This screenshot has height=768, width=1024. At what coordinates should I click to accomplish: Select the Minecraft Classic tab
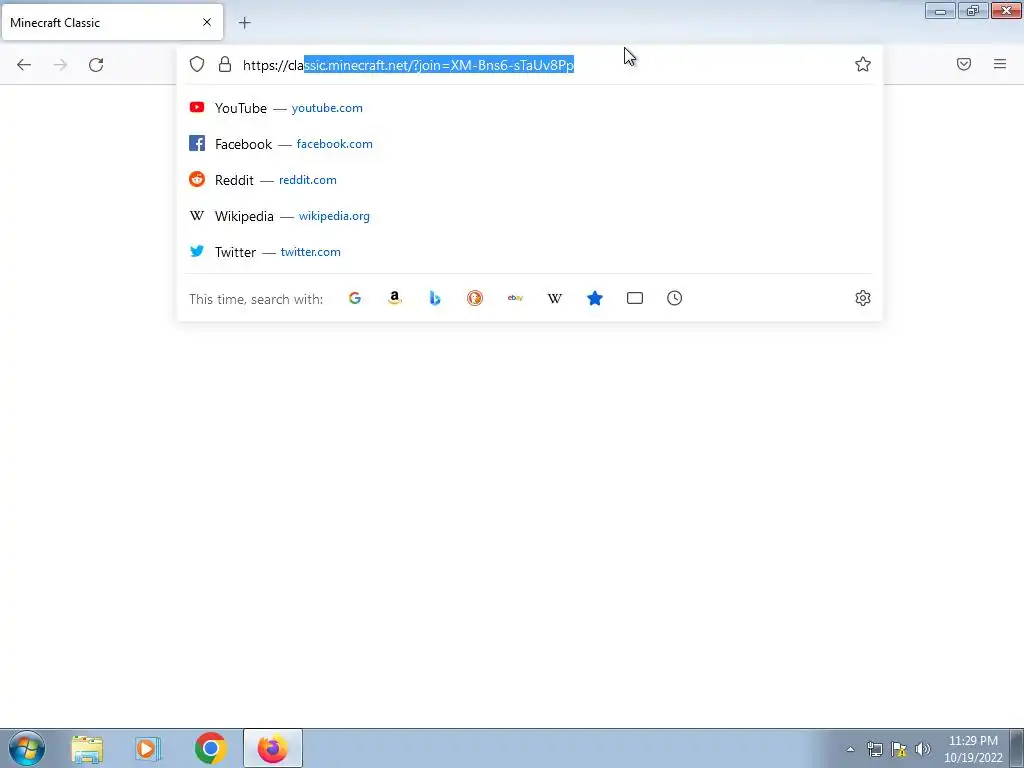[x=112, y=22]
